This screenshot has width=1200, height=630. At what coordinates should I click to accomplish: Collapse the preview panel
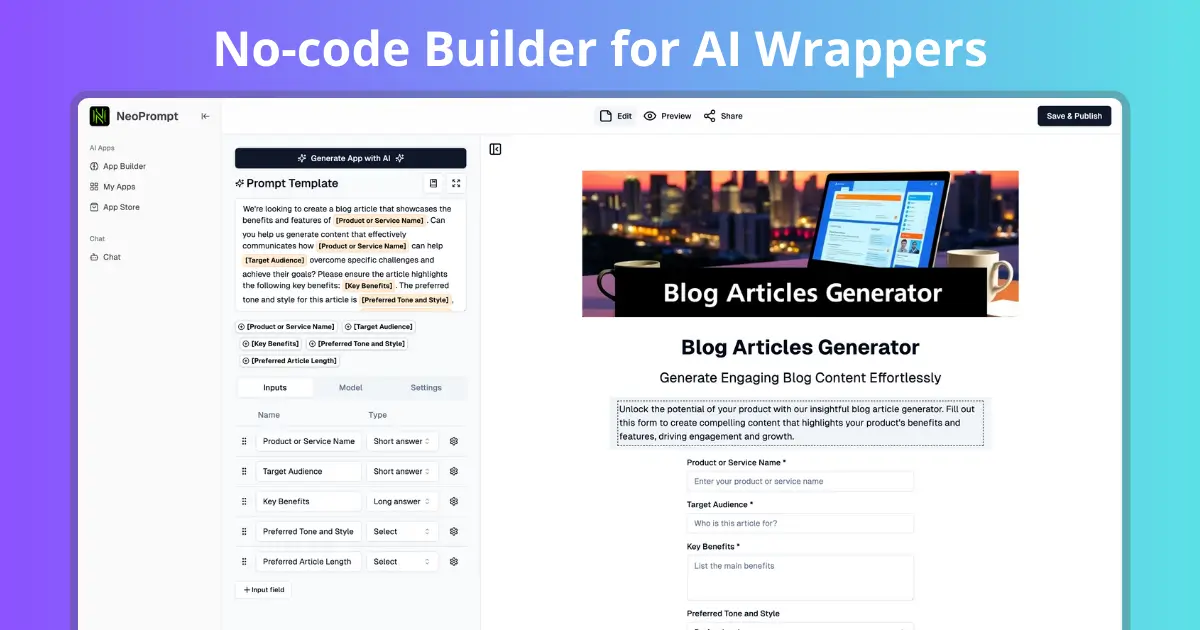coord(496,148)
